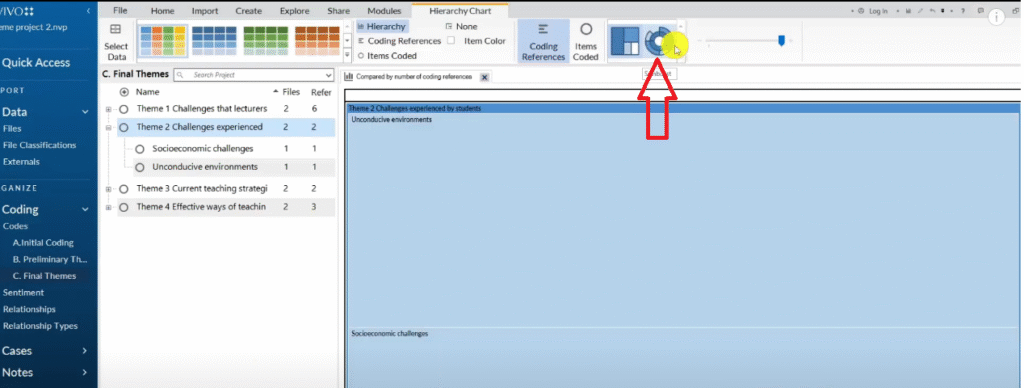This screenshot has height=388, width=1024.
Task: Switch to the Sunburst chart icon
Action: (x=658, y=41)
